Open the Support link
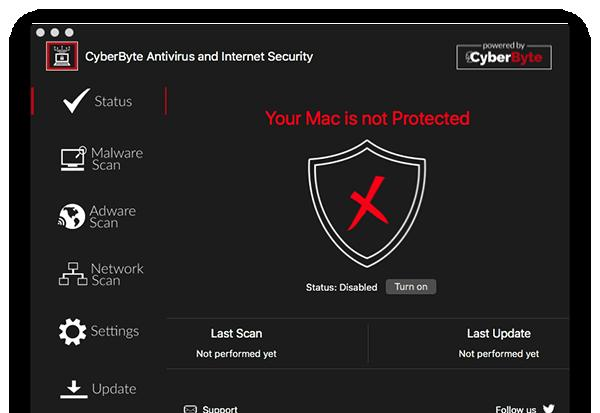 [x=220, y=408]
